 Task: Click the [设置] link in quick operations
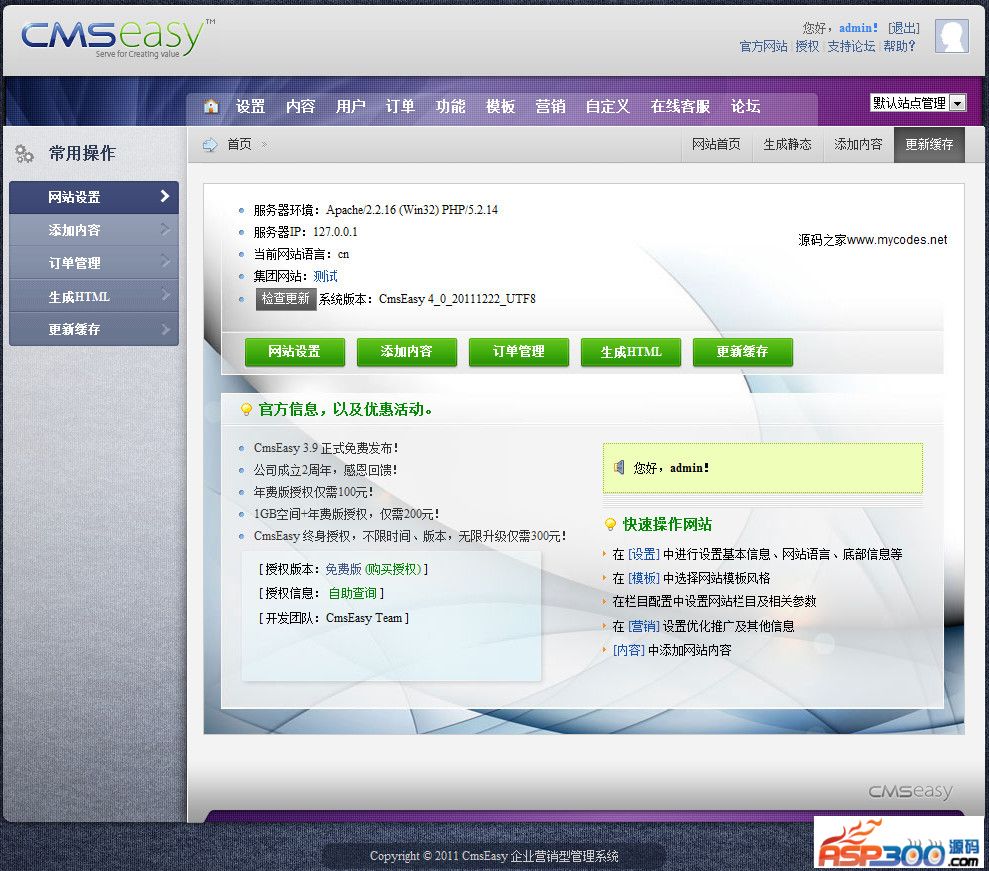coord(643,554)
